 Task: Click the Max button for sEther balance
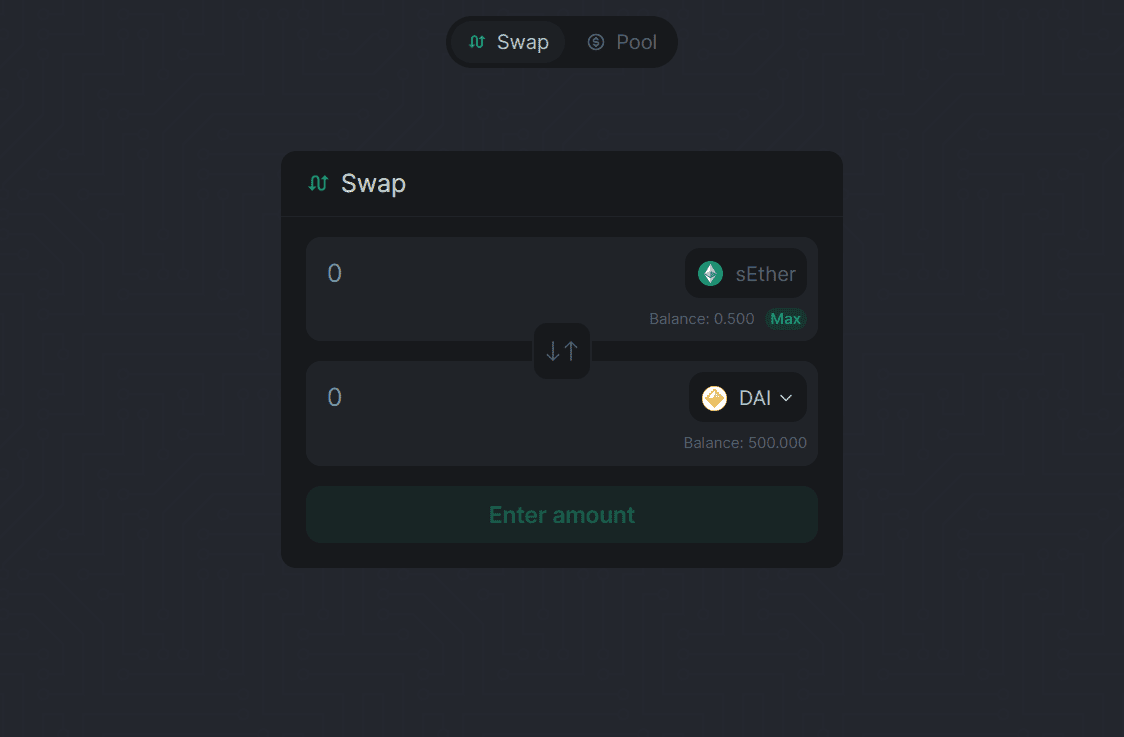tap(786, 318)
